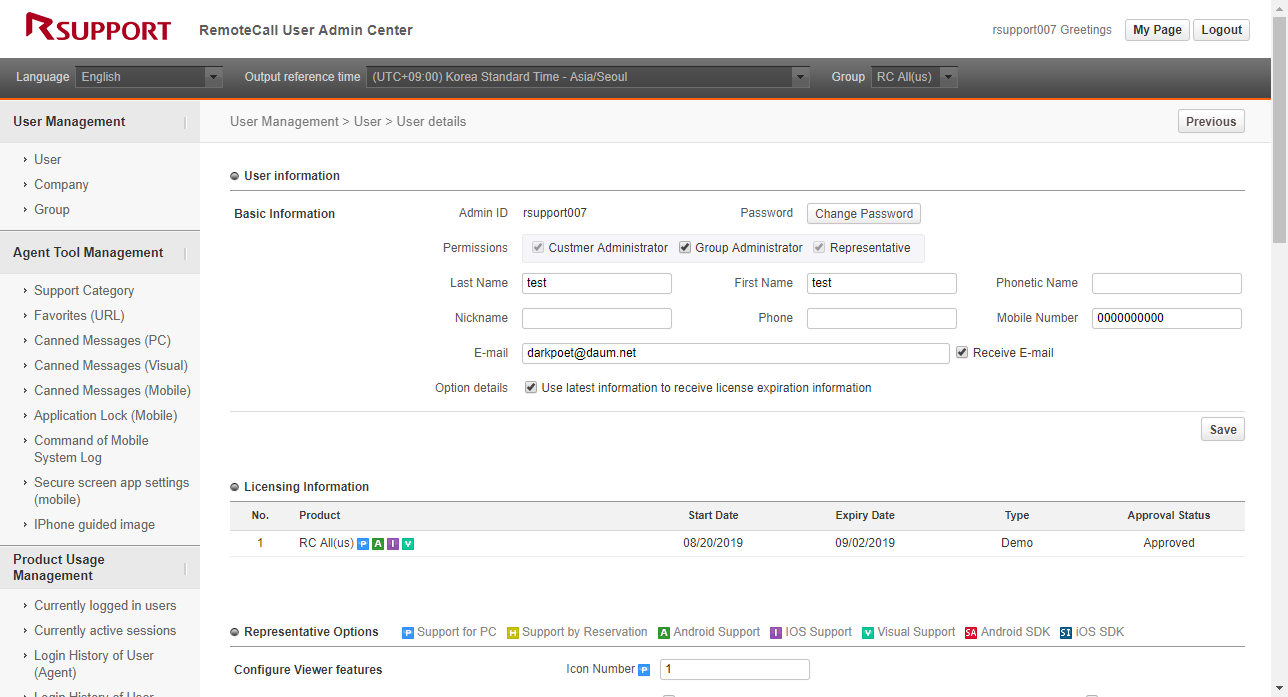1288x697 pixels.
Task: Open Canned Messages (Visual) menu item
Action: tap(111, 366)
